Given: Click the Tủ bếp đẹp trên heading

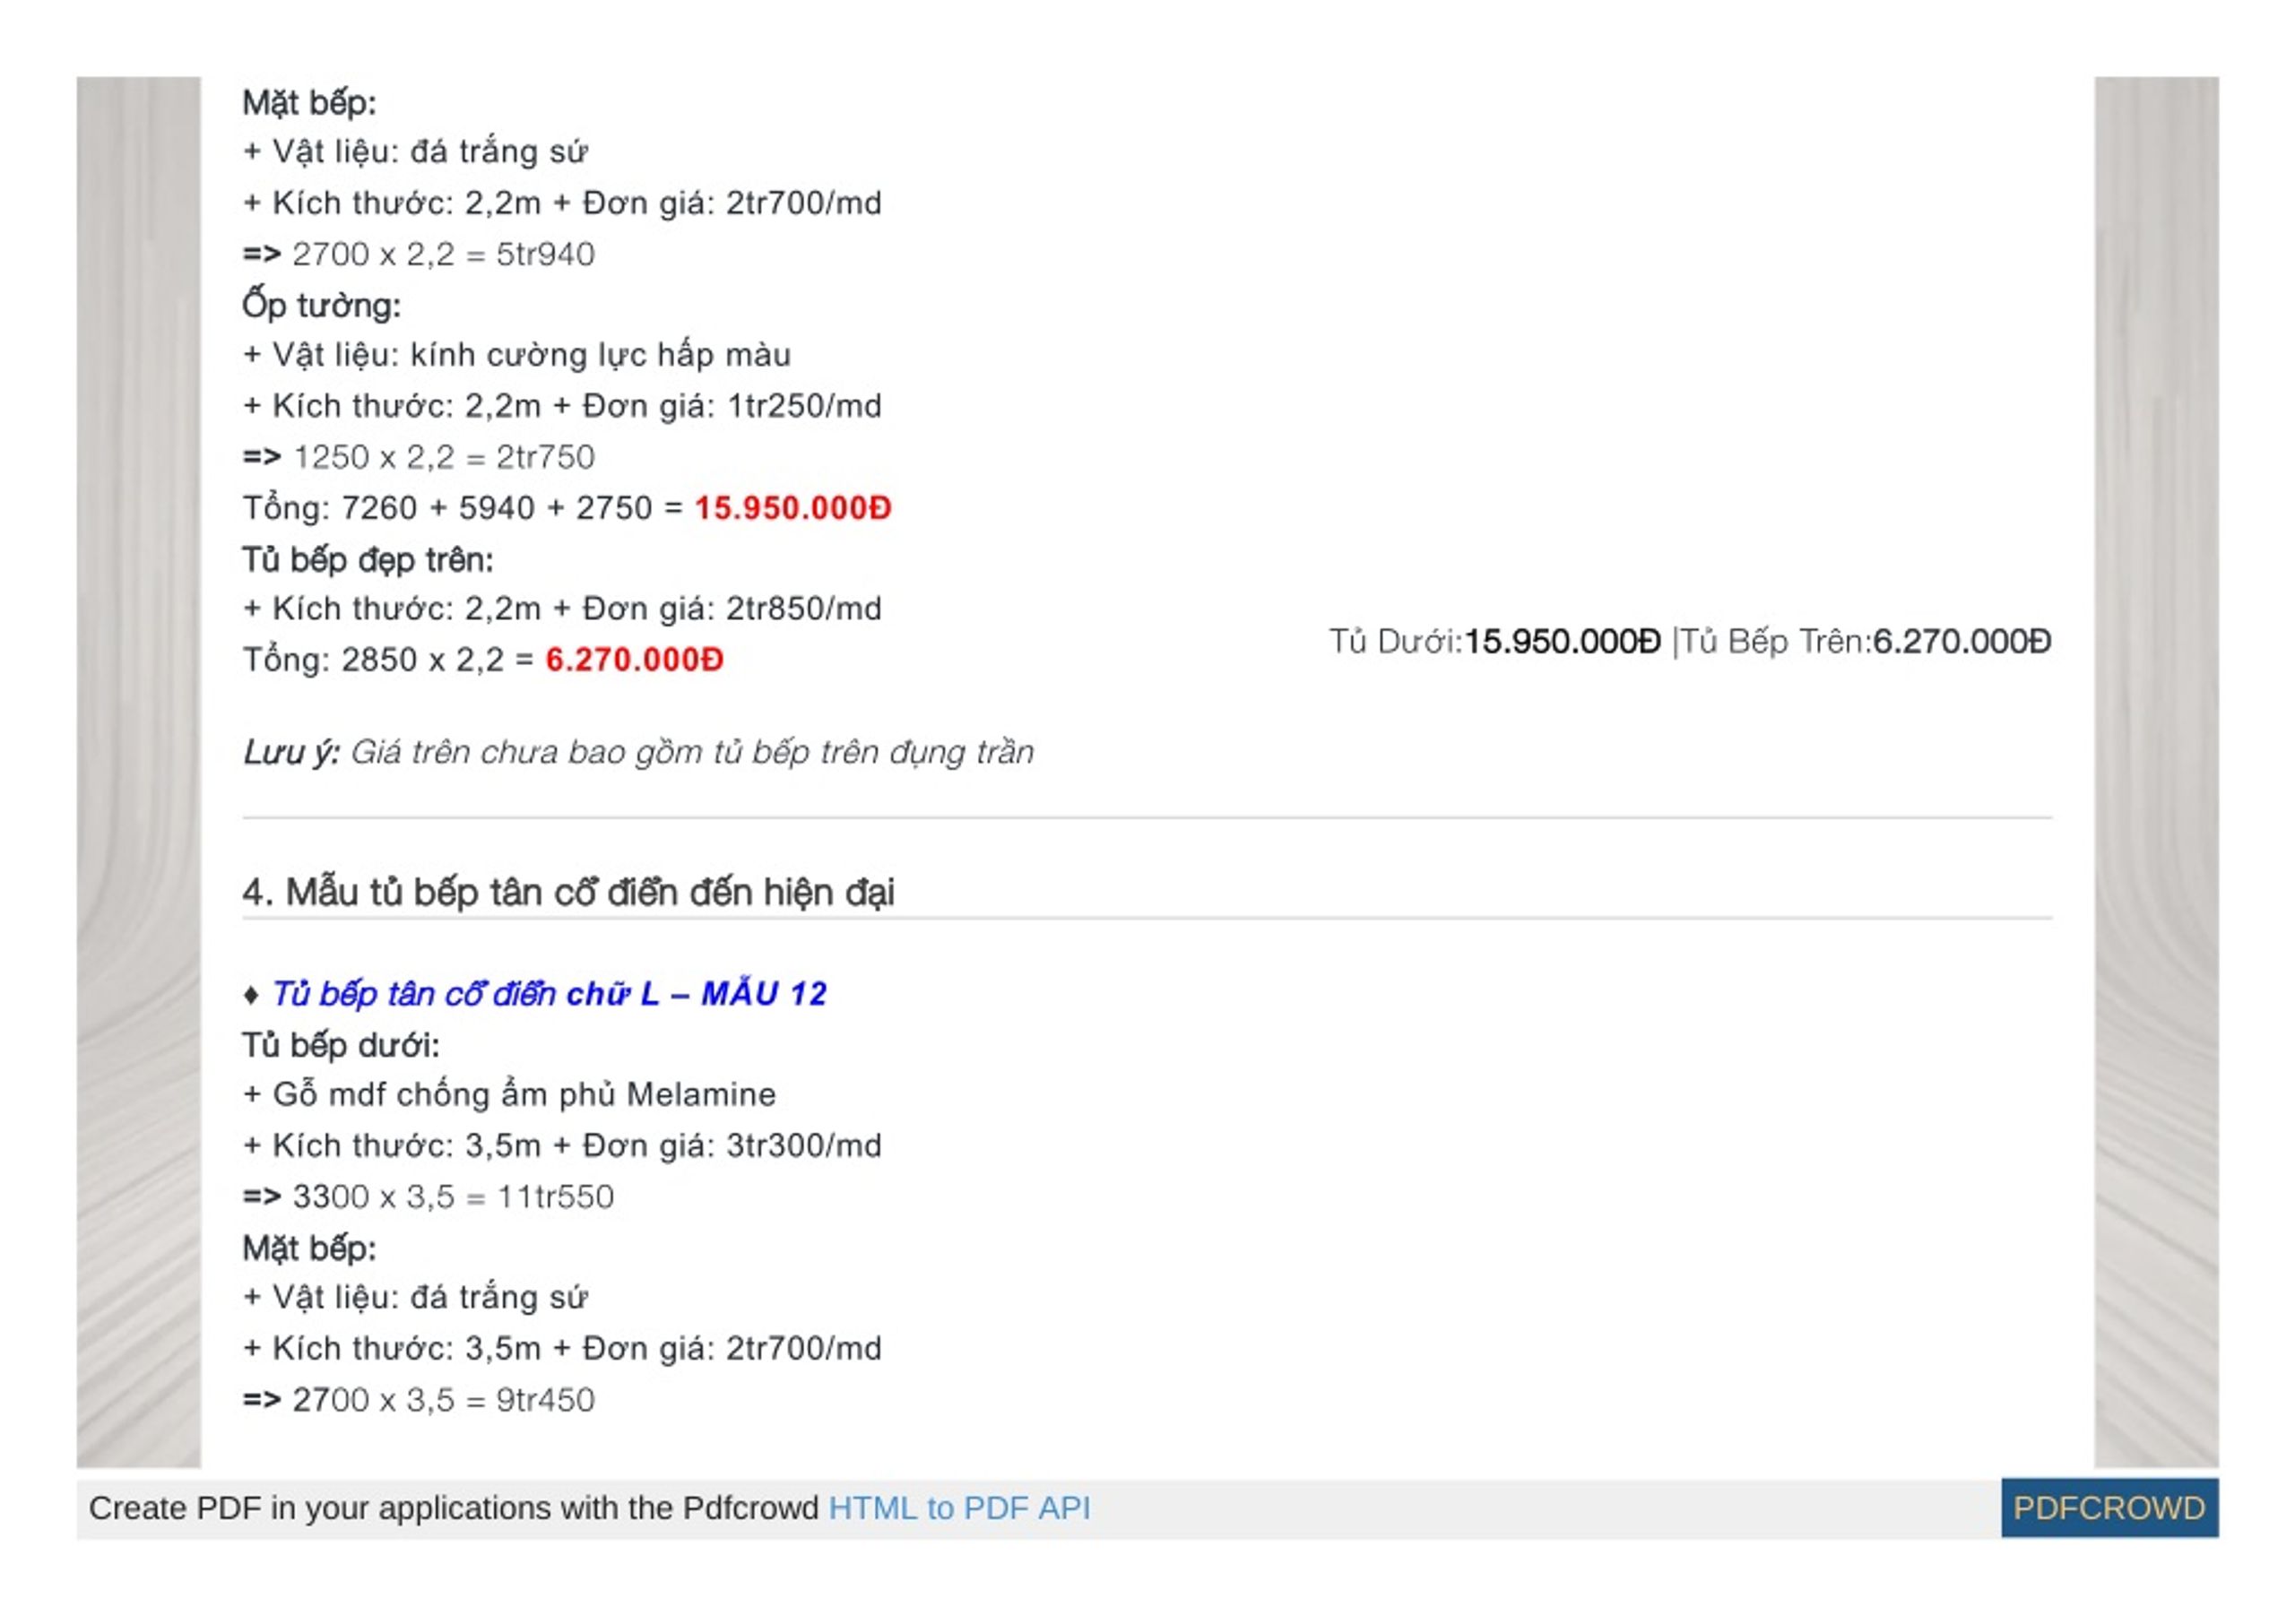Looking at the screenshot, I should pos(368,559).
